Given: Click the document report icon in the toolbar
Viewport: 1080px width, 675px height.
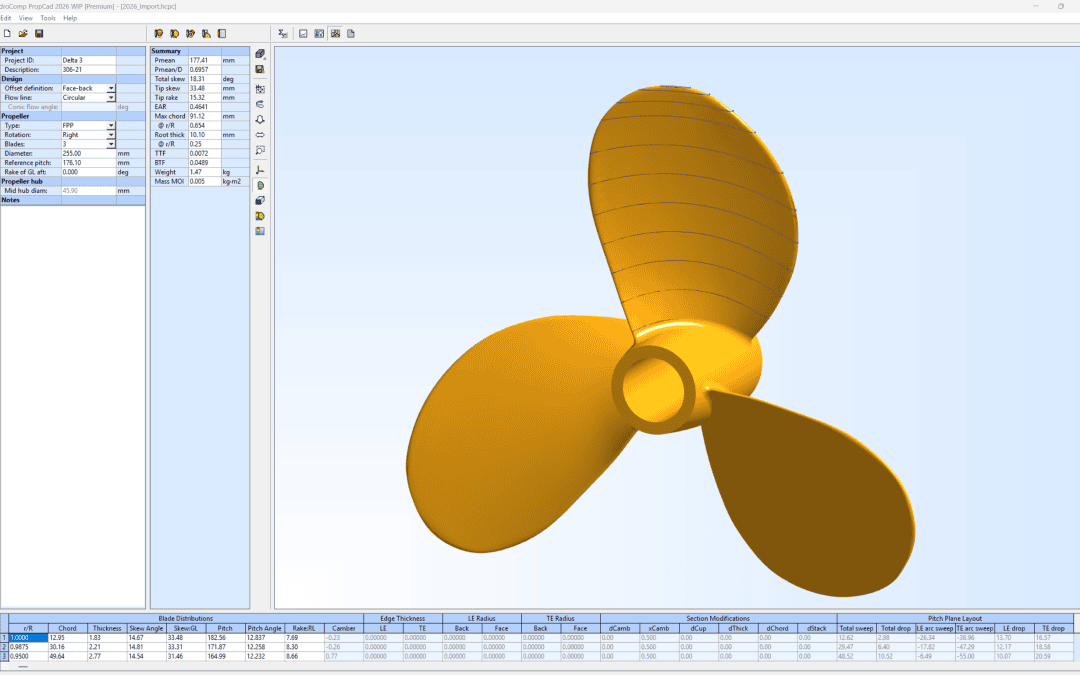Looking at the screenshot, I should click(351, 33).
